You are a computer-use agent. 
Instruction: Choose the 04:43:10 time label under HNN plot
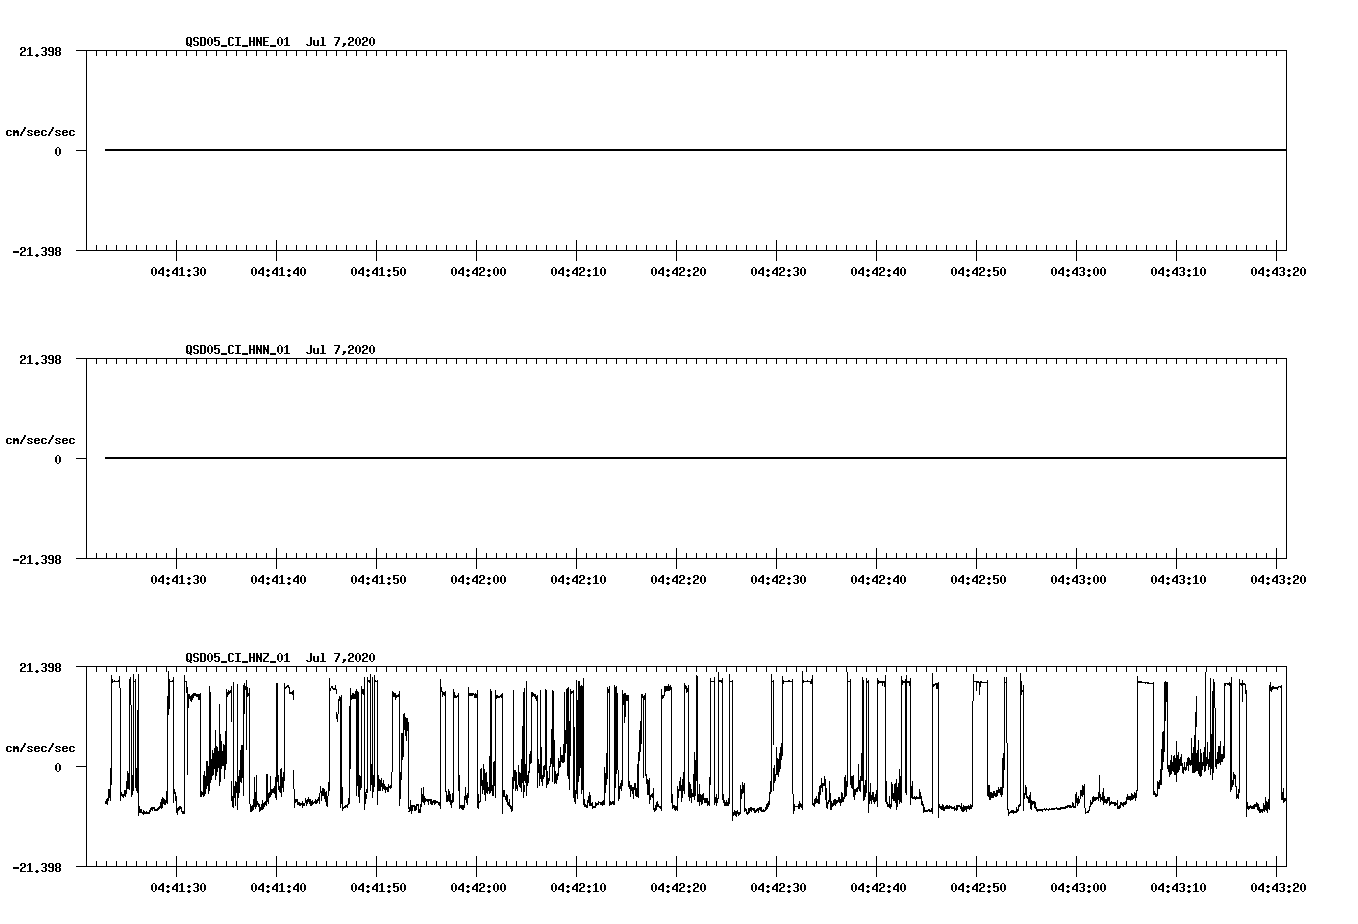point(1178,579)
